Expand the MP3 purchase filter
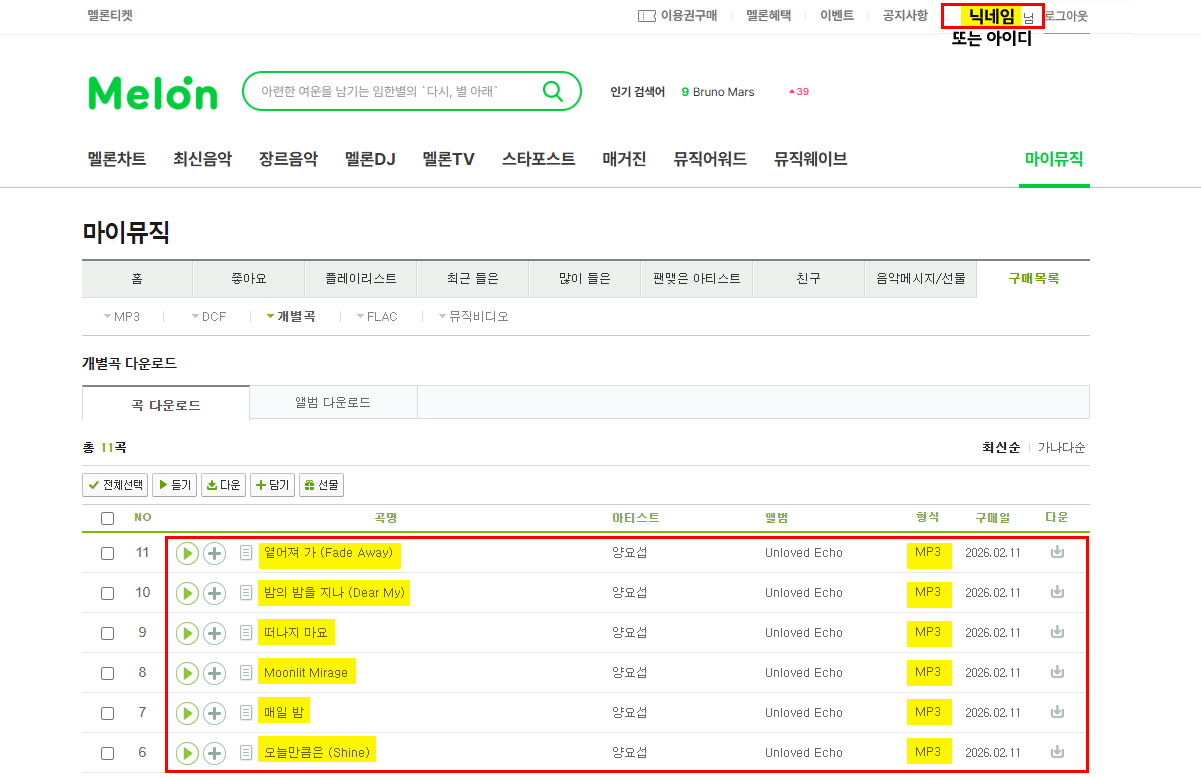 coord(122,317)
